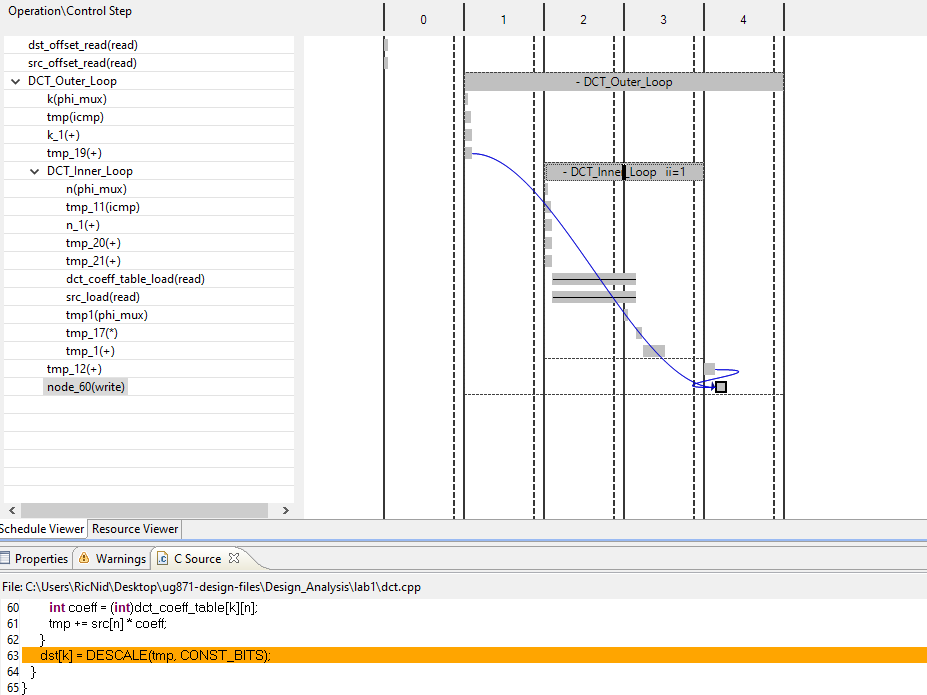
Task: Click the C Source file icon
Action: [x=162, y=558]
